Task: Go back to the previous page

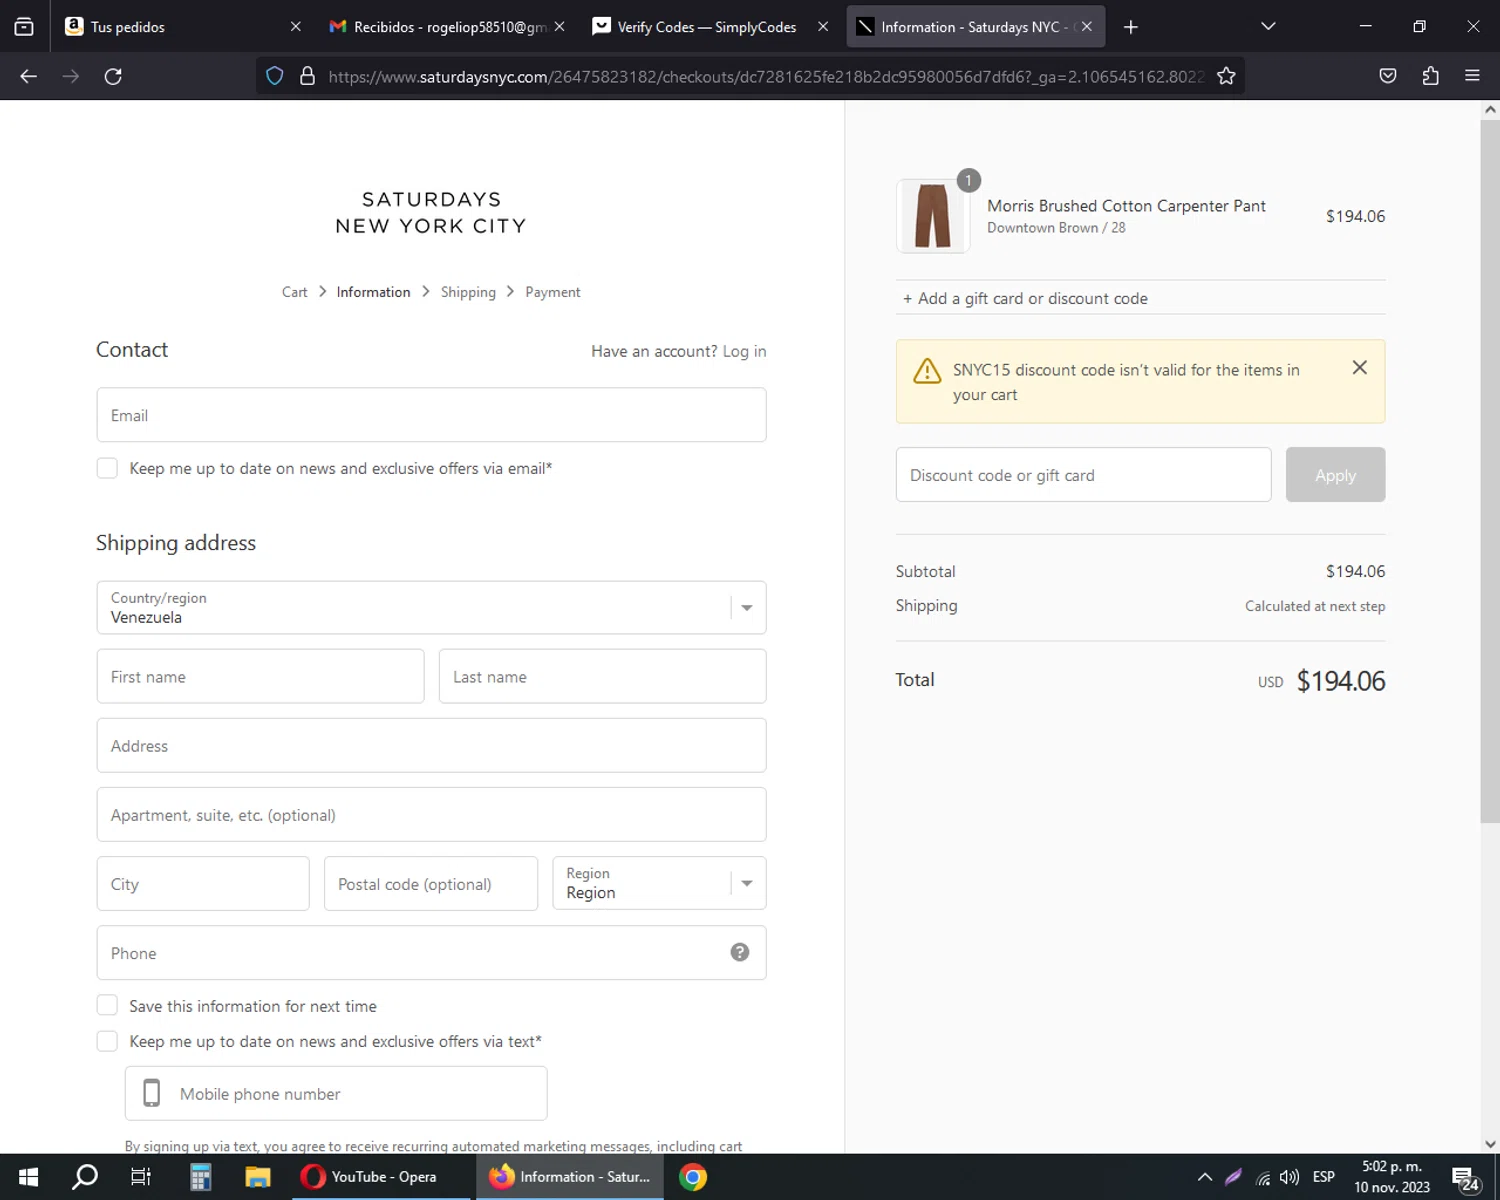Action: (x=28, y=76)
